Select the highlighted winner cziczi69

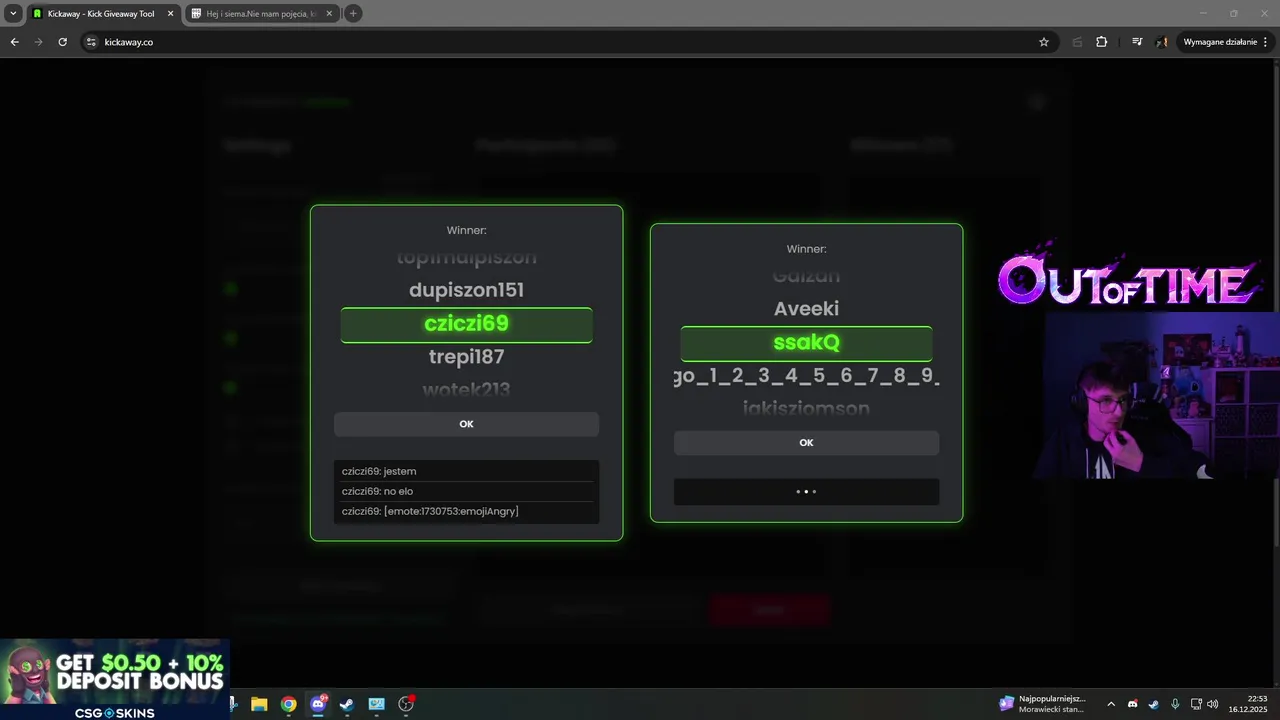point(466,324)
